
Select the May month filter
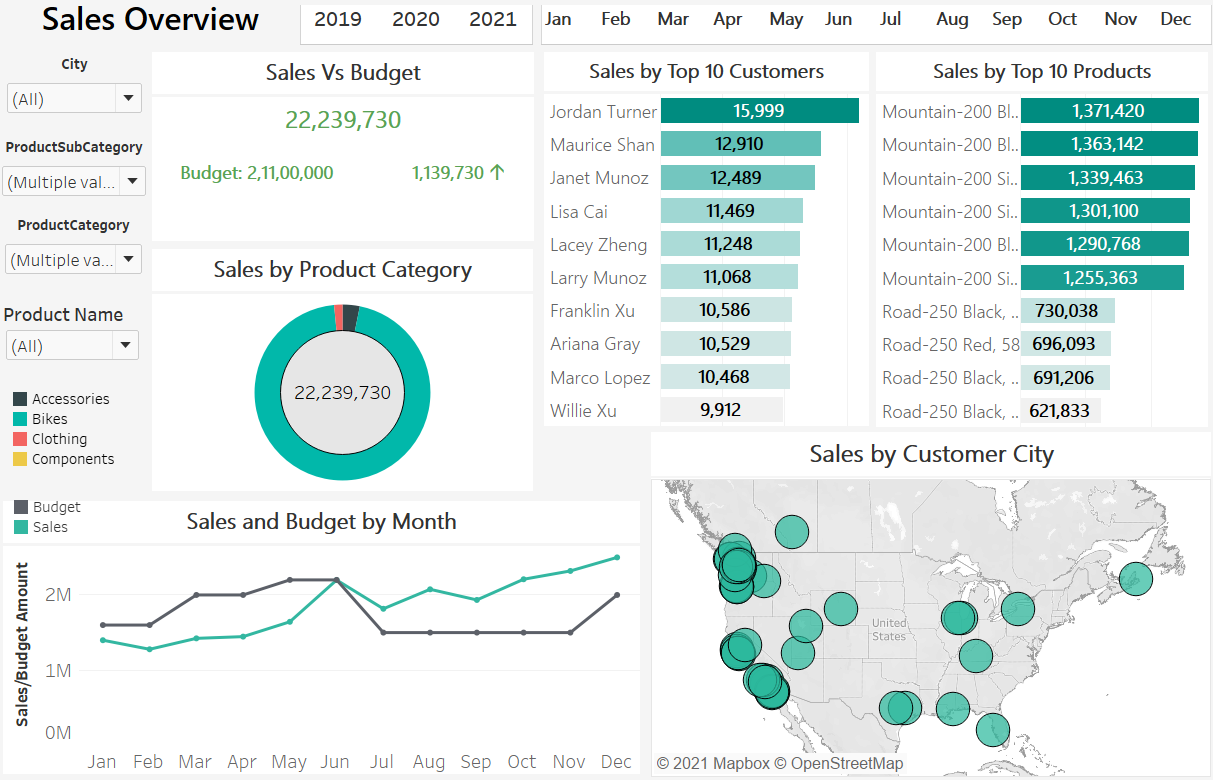[787, 19]
